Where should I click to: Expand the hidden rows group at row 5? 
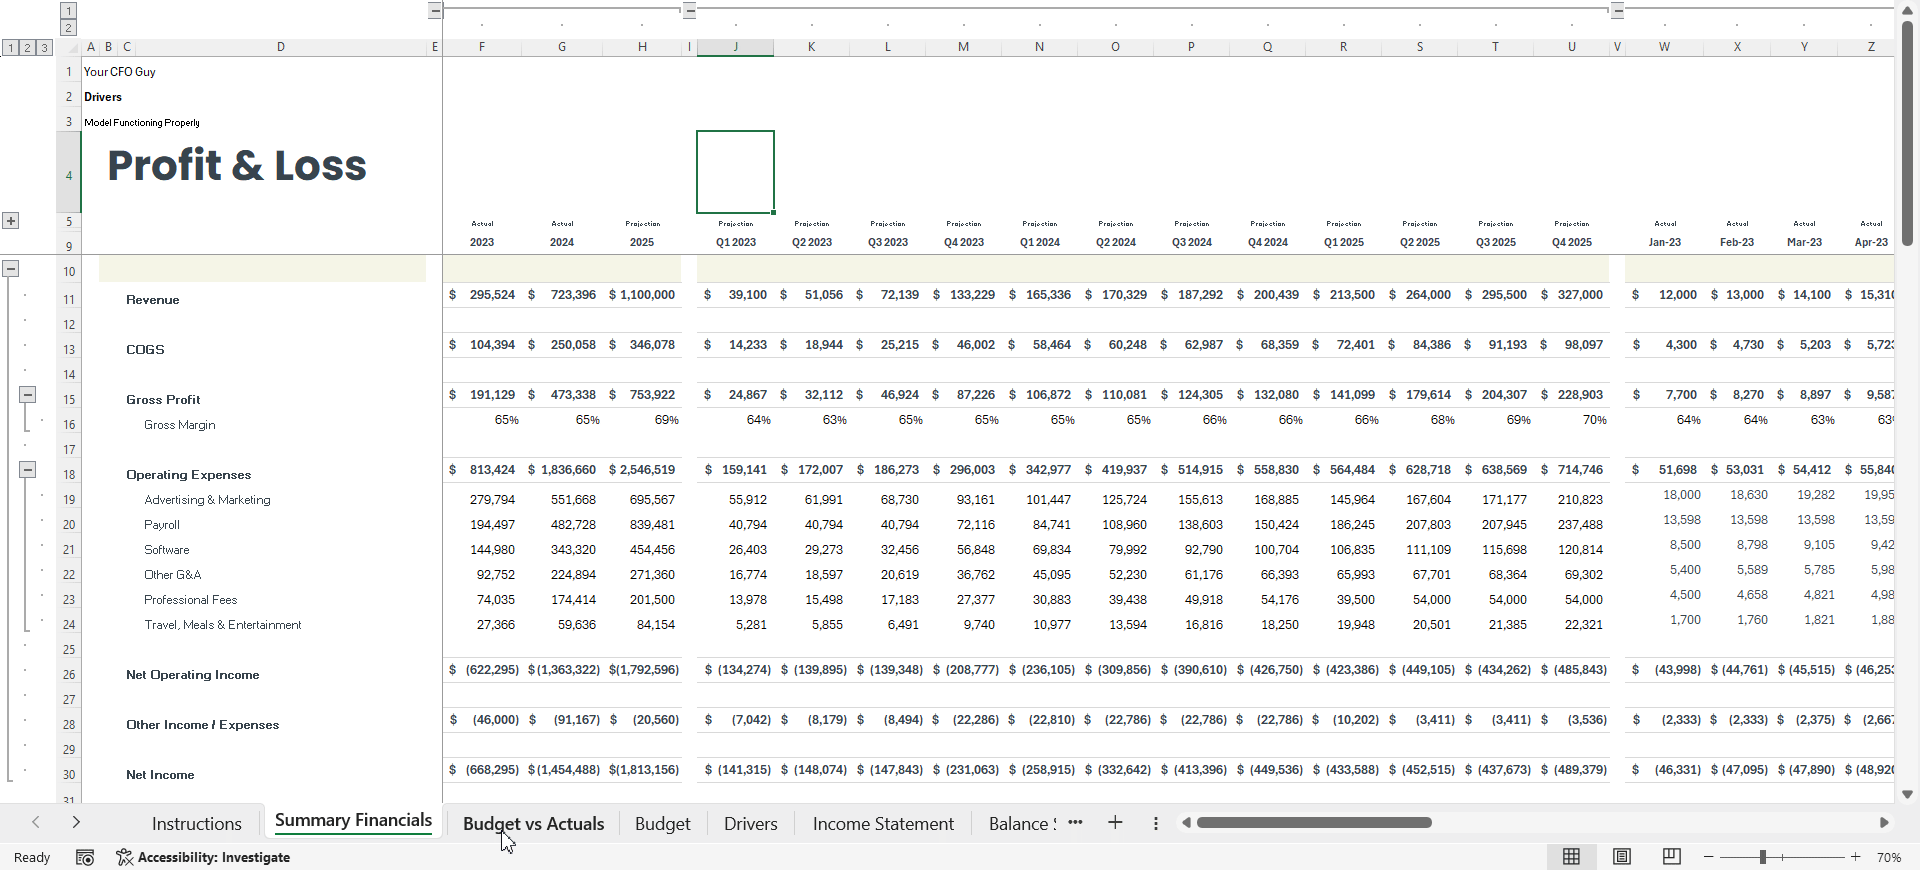pyautogui.click(x=10, y=221)
